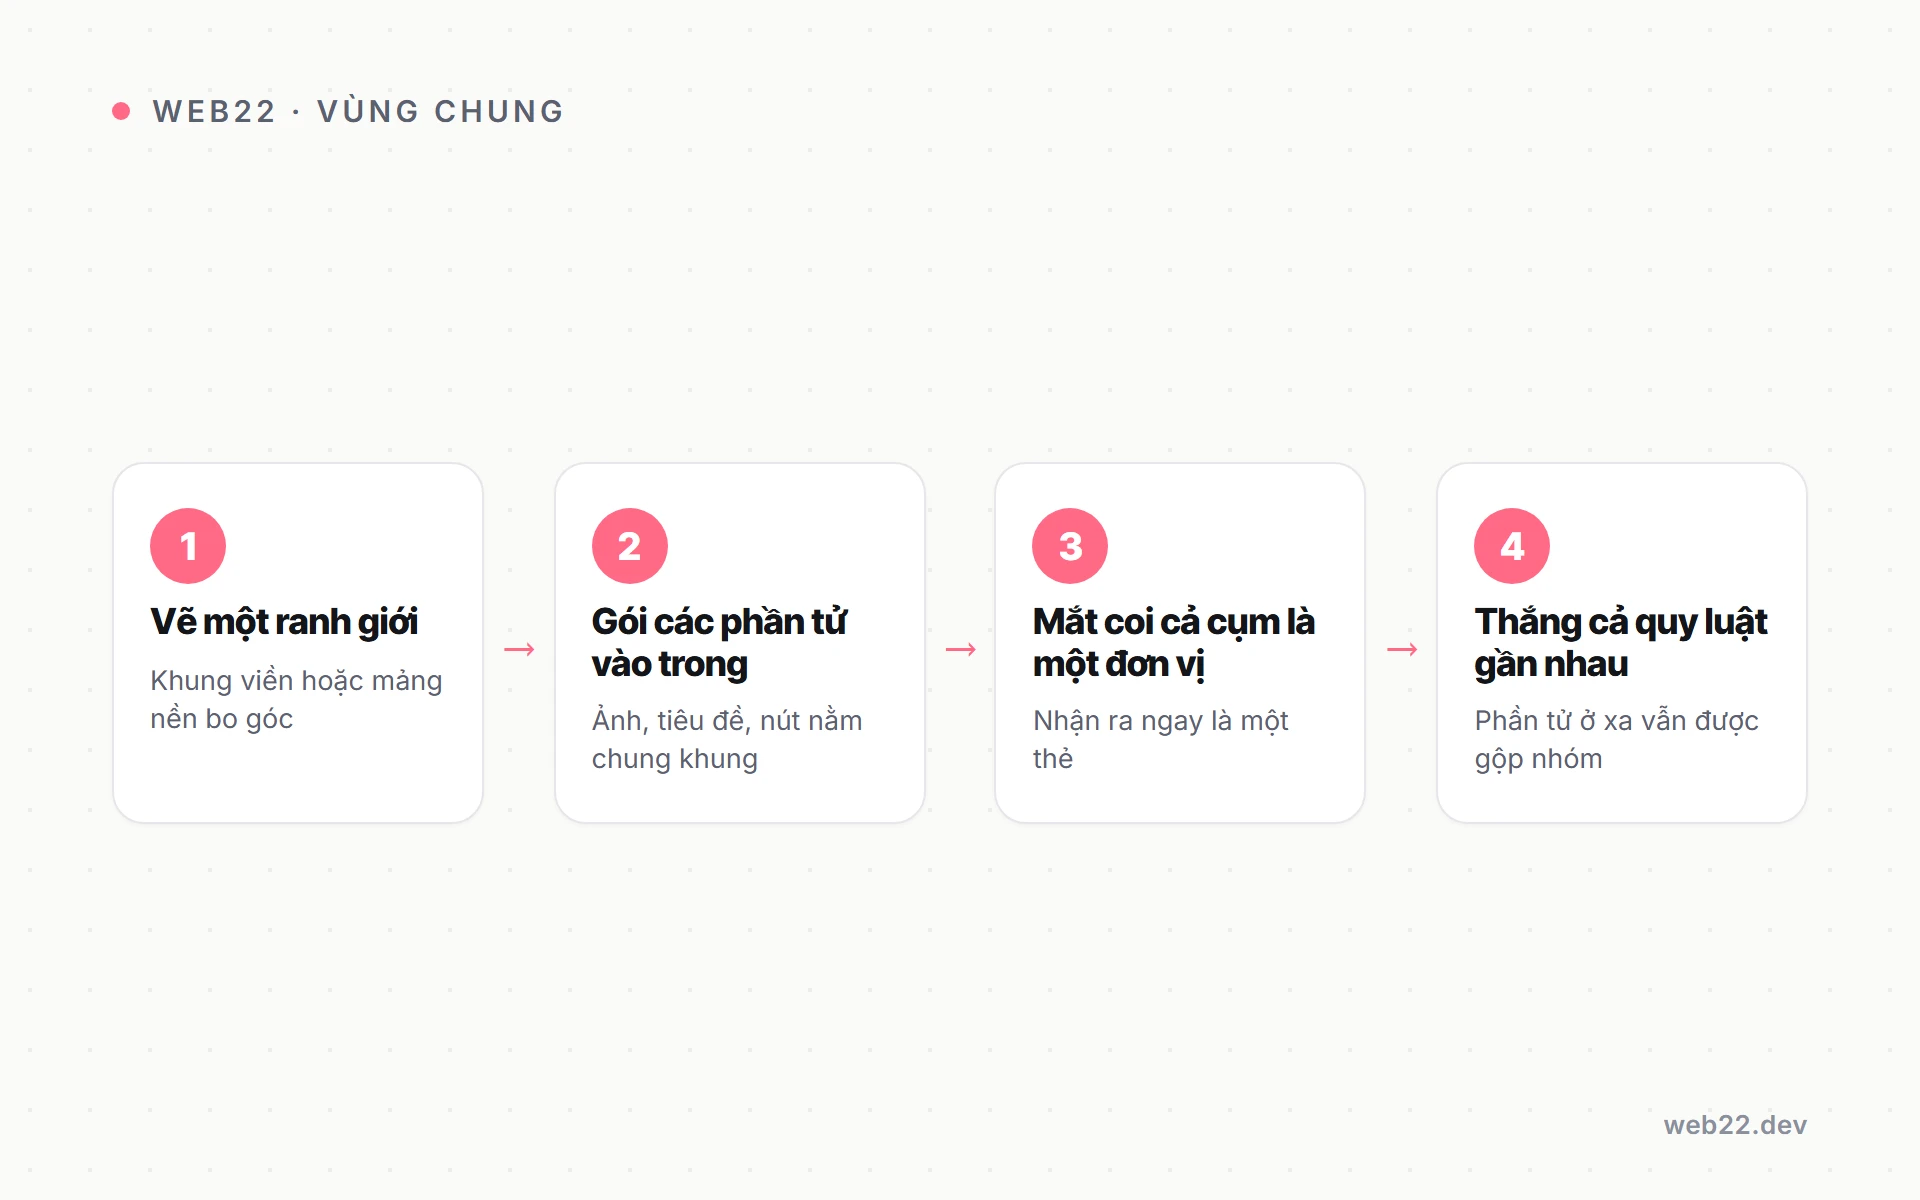Click the heading Mắt coi cả cụm là một đơn vị
This screenshot has height=1200, width=1920.
click(x=1174, y=643)
